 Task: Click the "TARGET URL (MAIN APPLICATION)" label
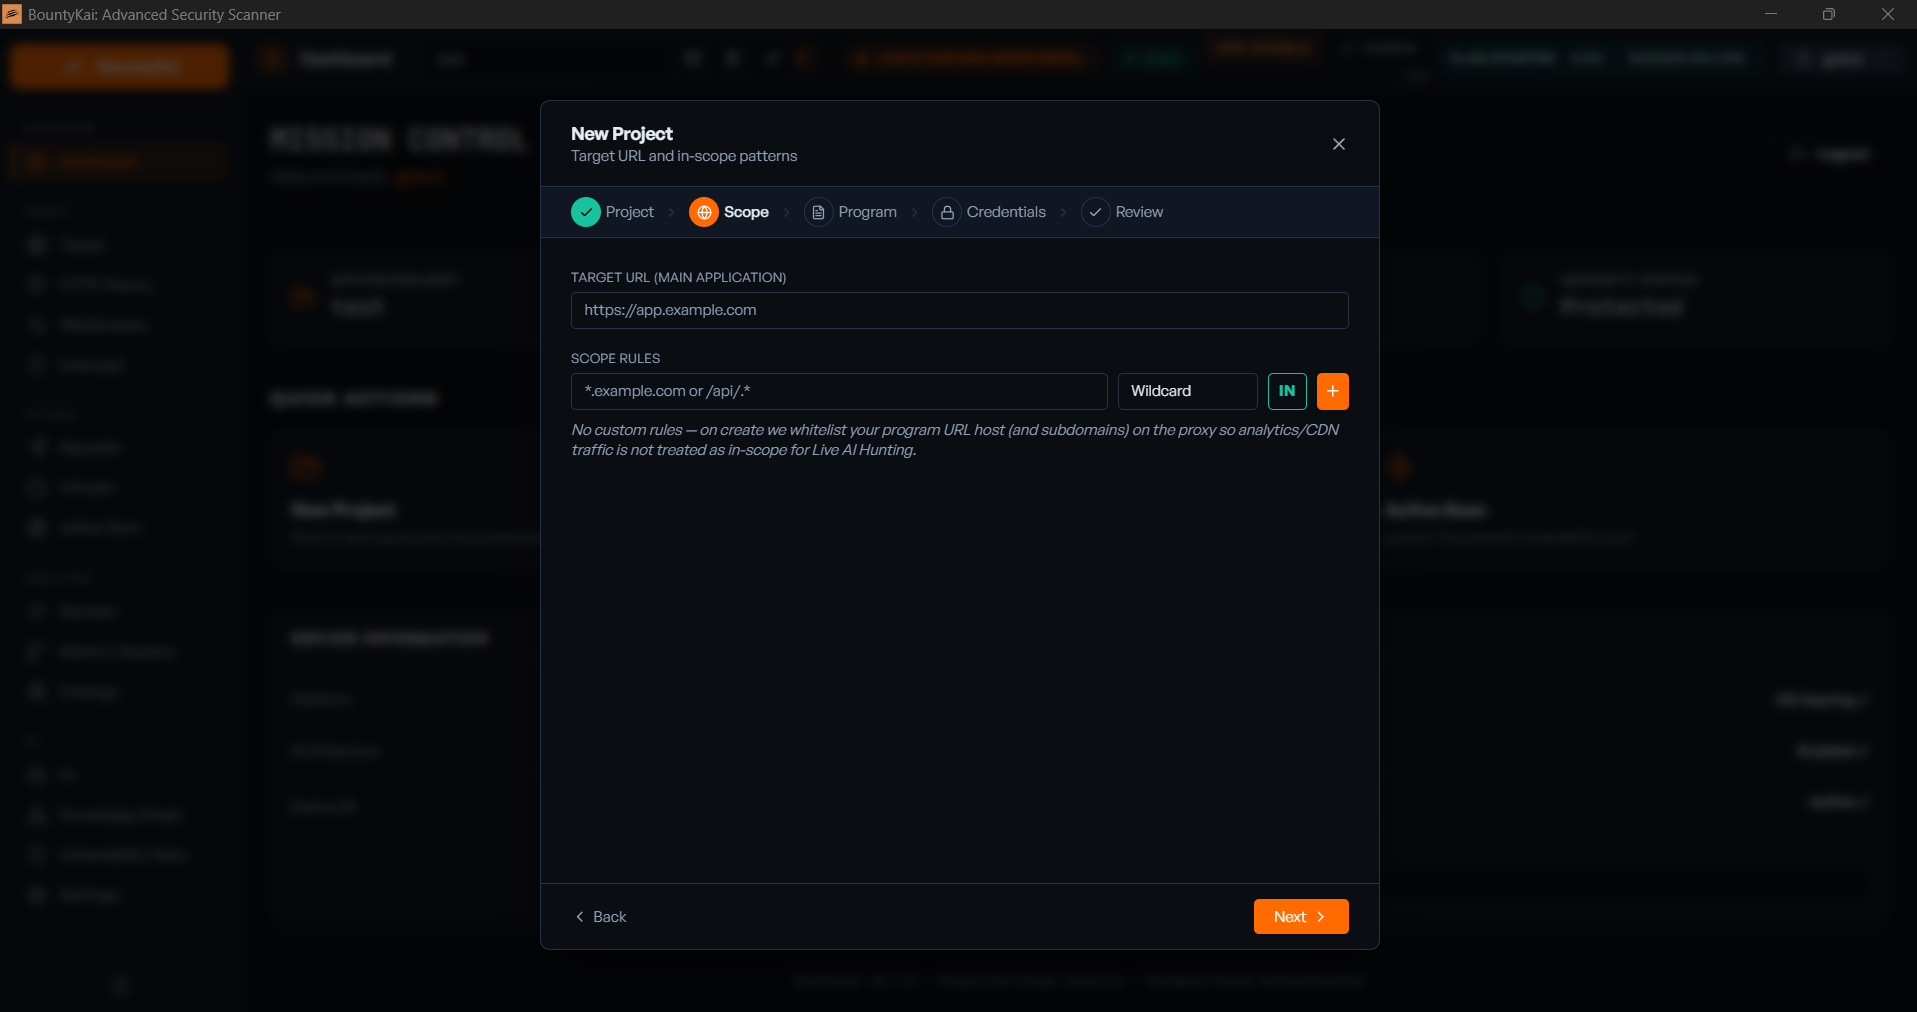coord(678,277)
